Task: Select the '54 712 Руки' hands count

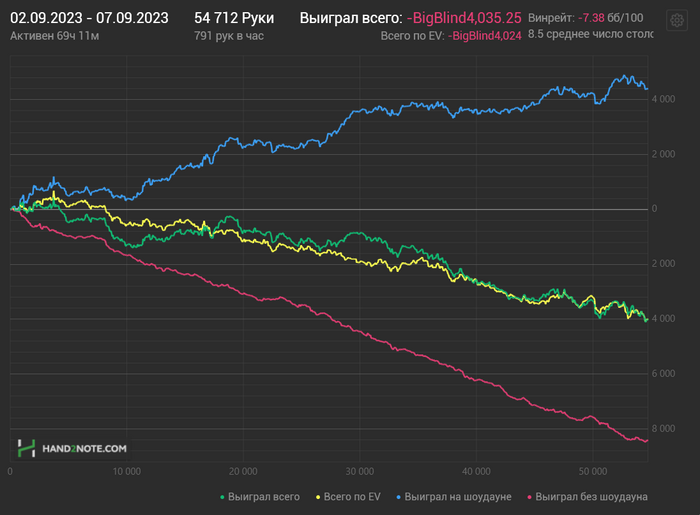Action: coord(234,18)
